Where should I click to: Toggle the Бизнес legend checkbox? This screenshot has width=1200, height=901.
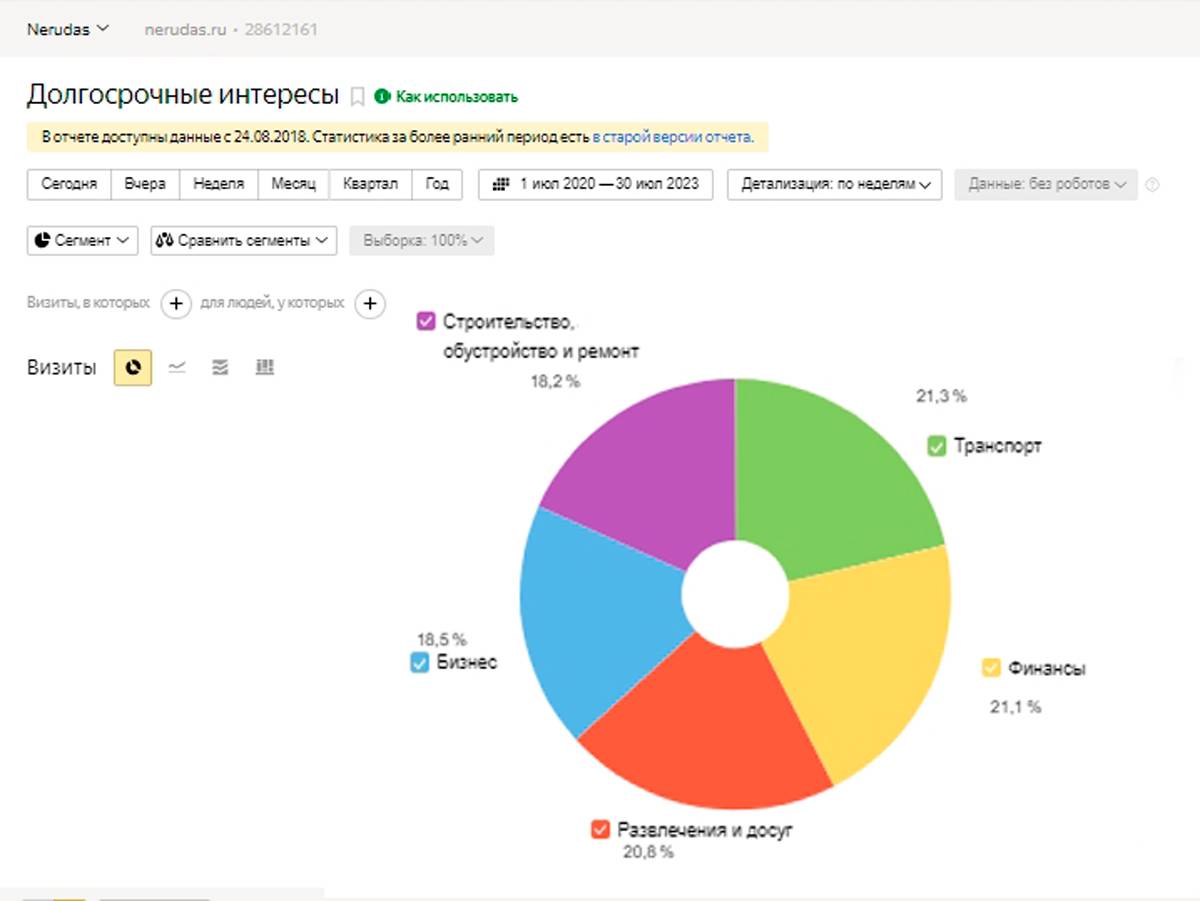[420, 663]
